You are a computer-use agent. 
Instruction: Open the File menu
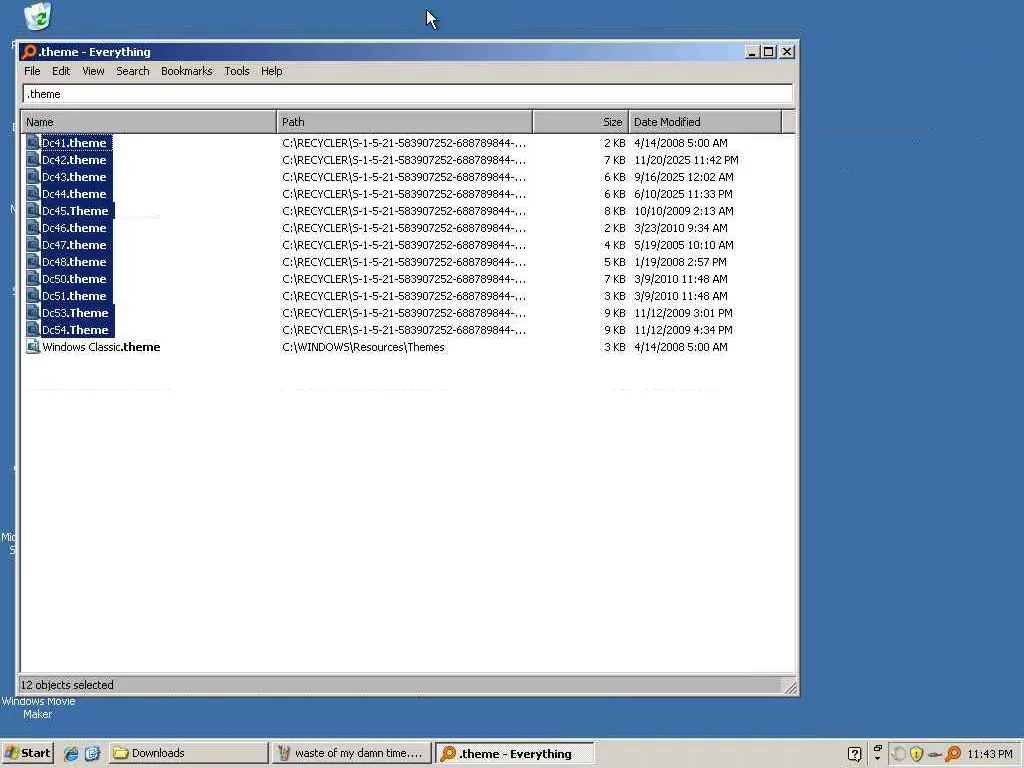32,71
